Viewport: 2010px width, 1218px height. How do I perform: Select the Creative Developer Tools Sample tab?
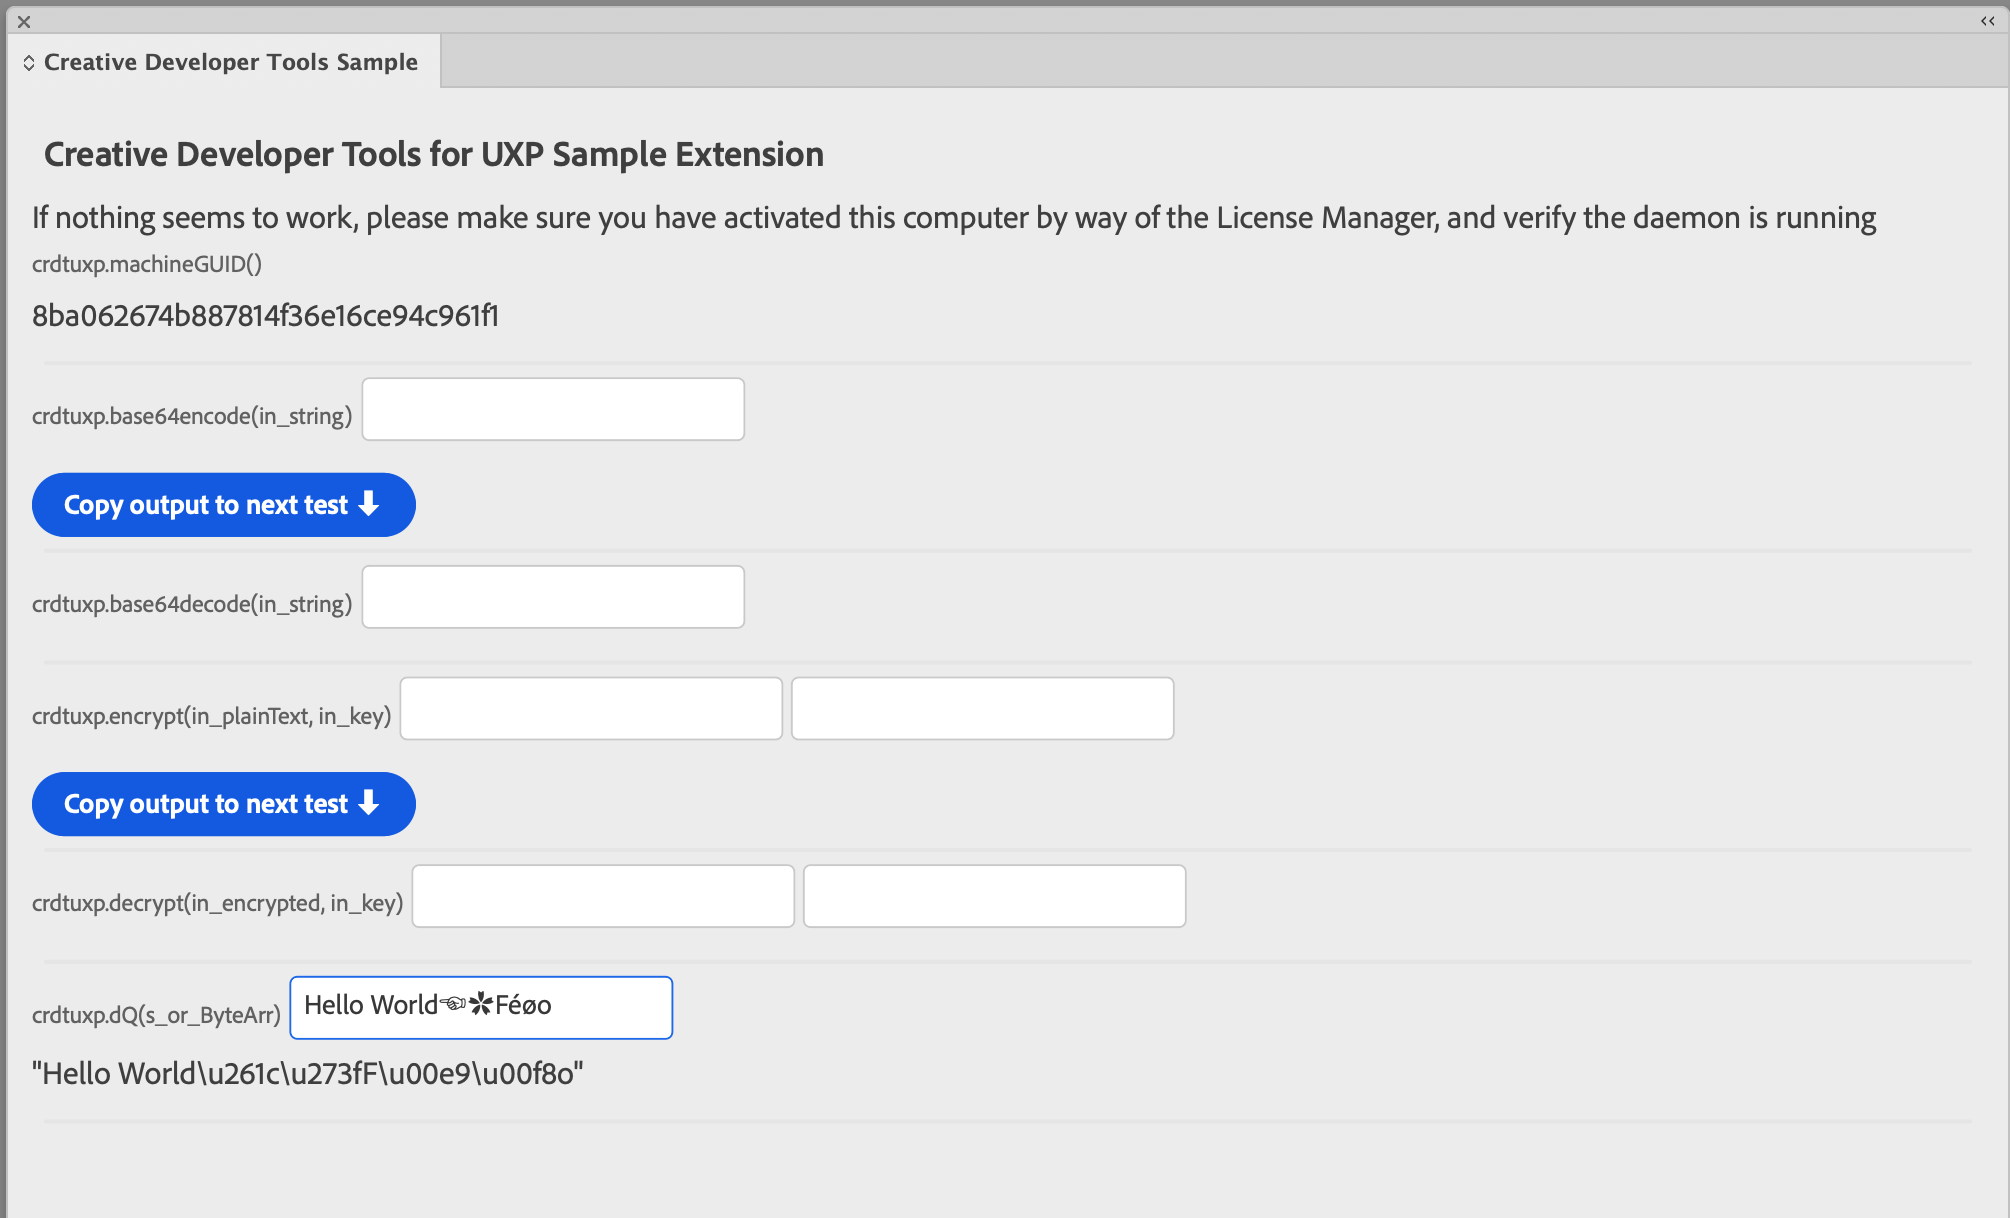point(231,62)
